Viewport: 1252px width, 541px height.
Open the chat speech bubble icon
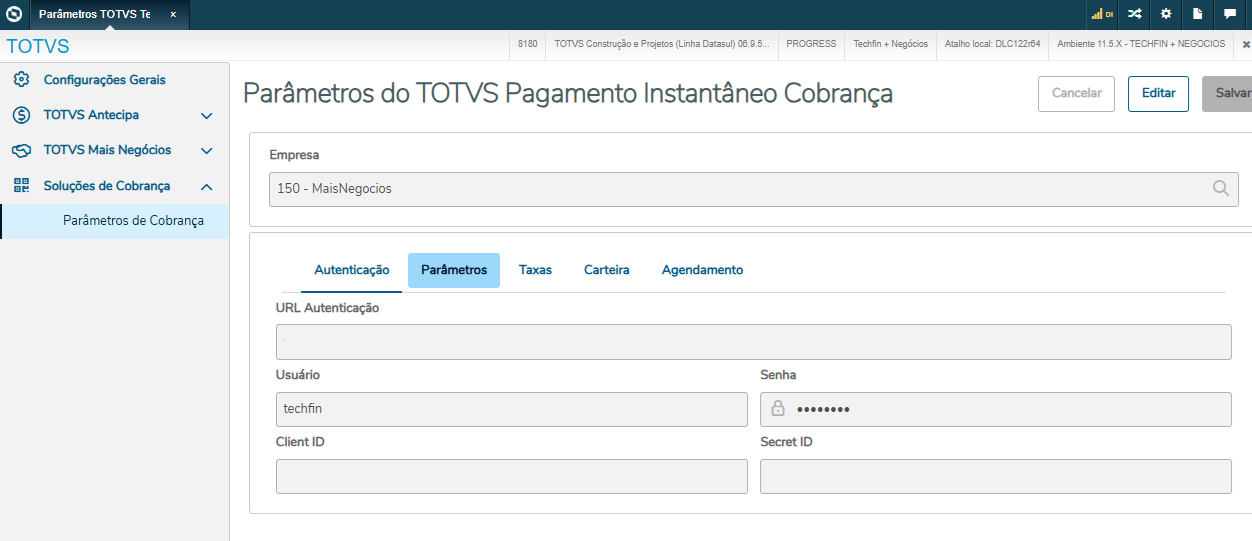(1230, 14)
